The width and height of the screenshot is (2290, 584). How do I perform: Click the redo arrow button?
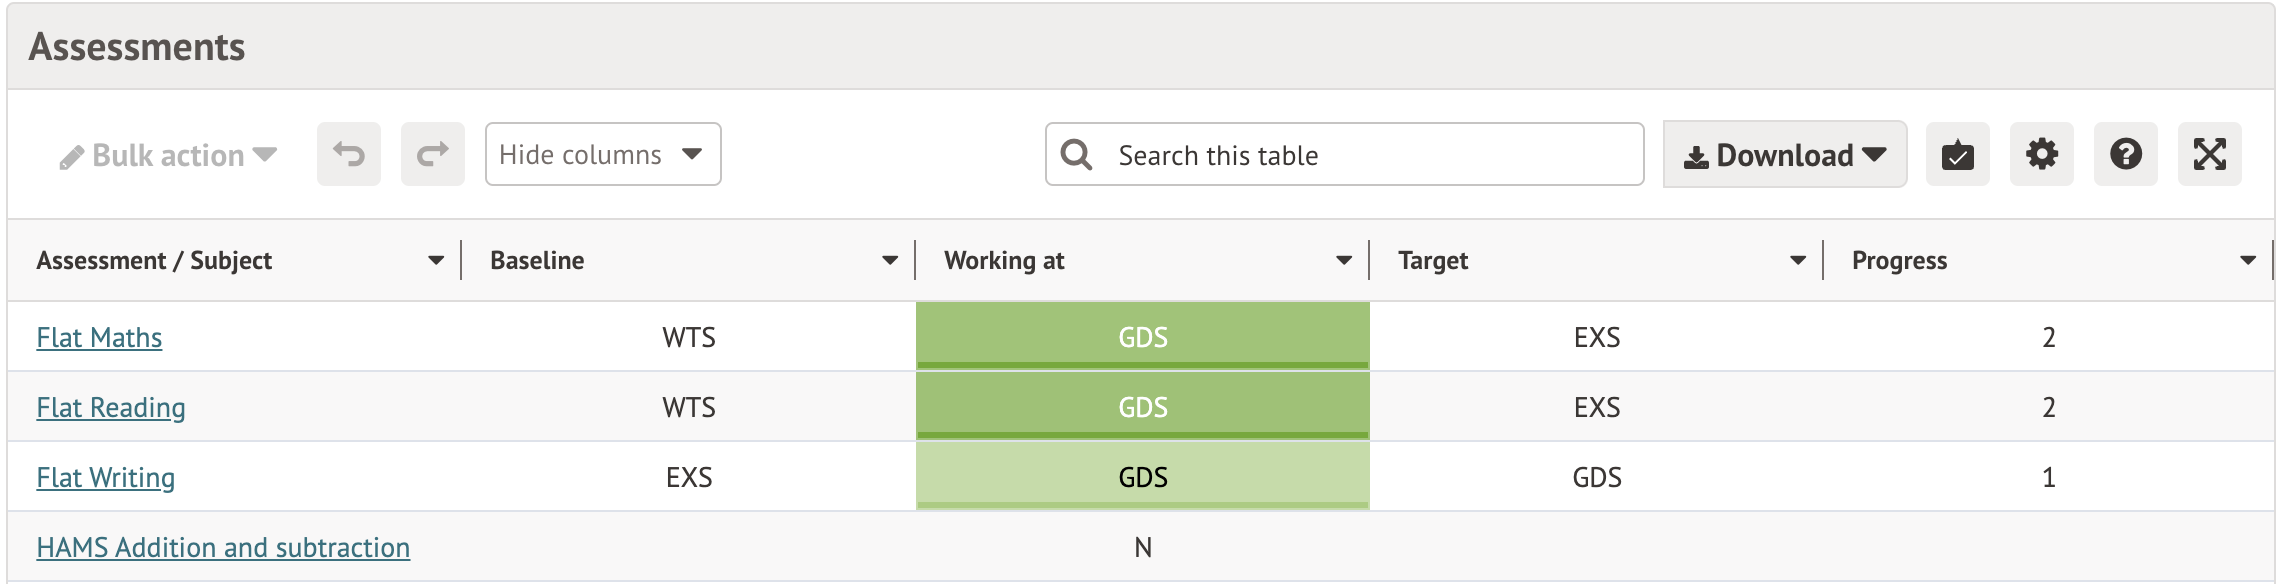point(432,154)
